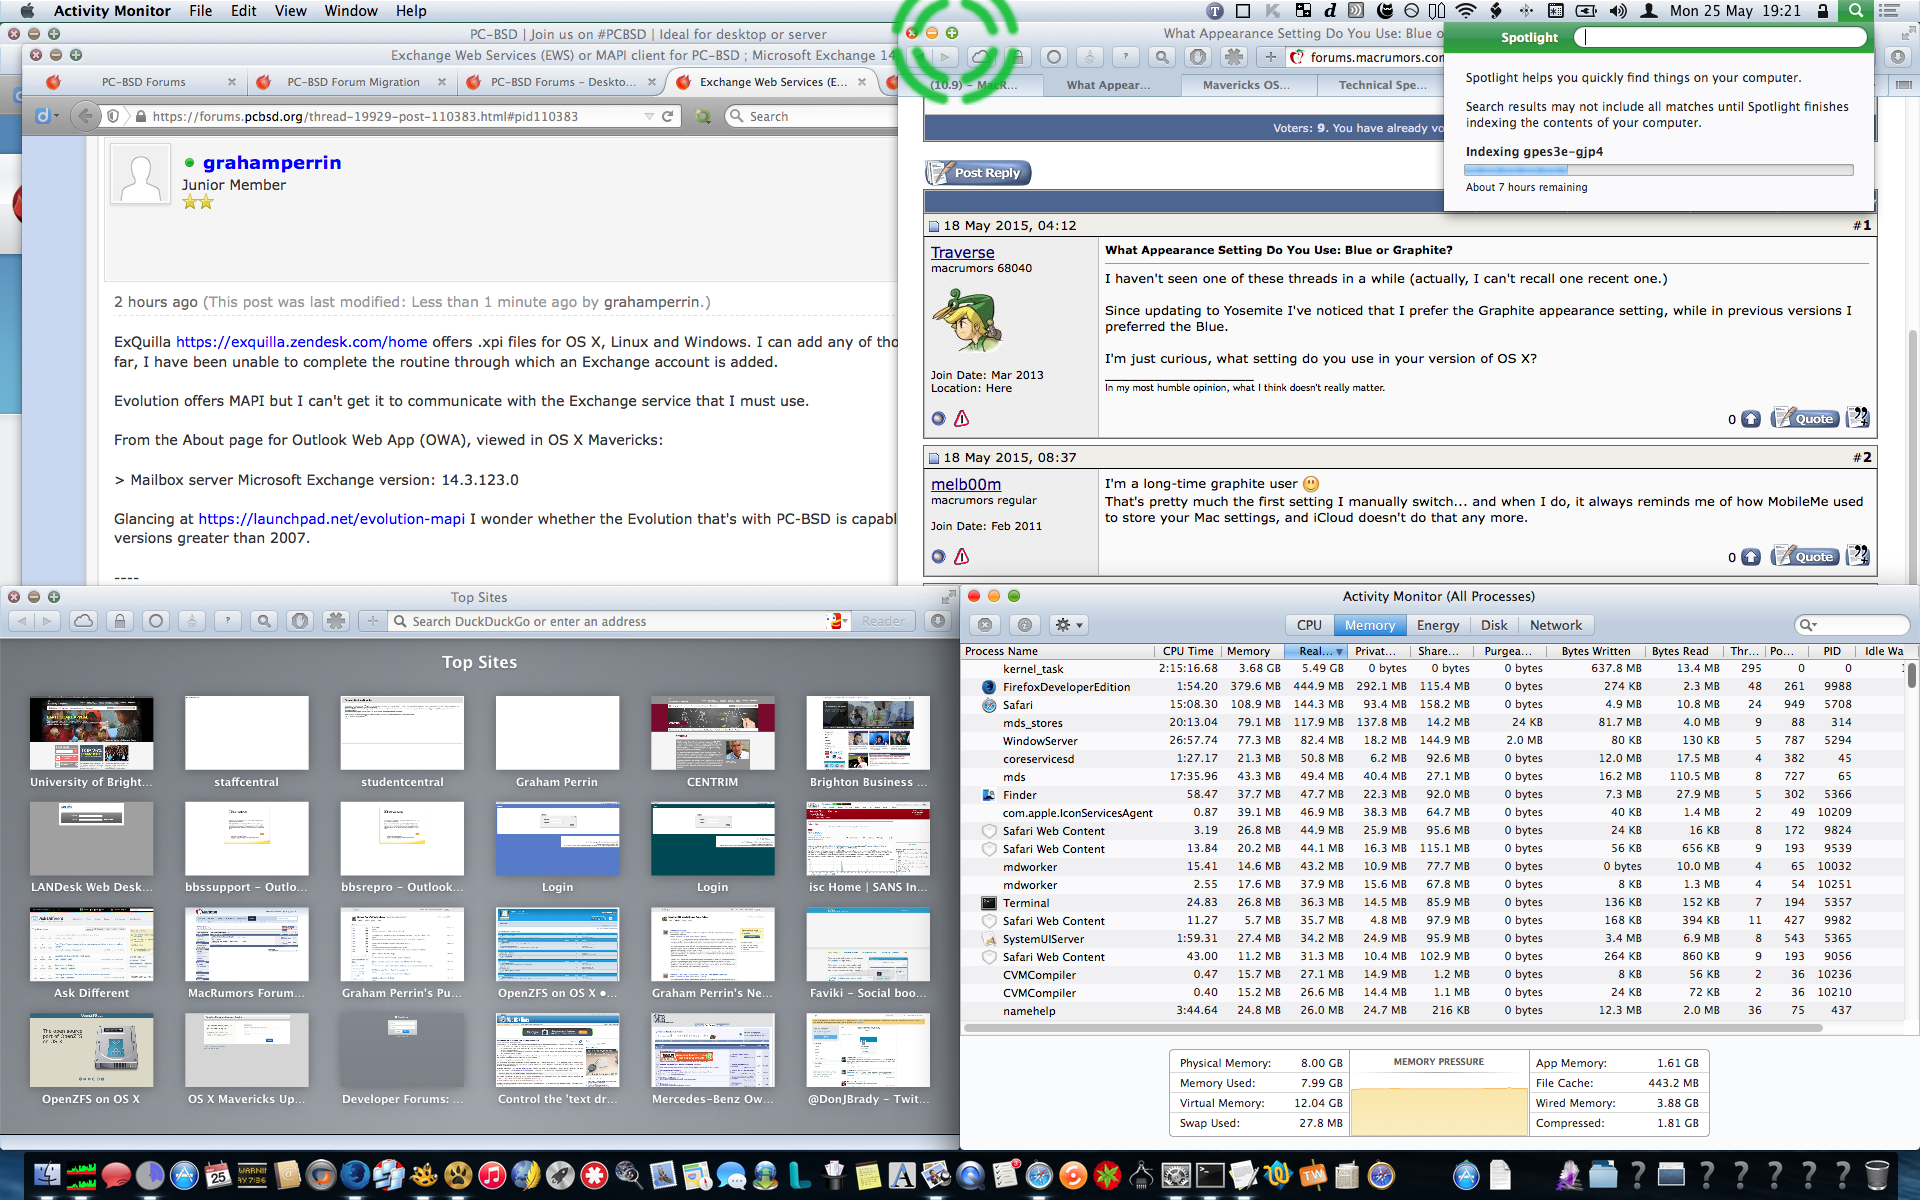This screenshot has width=1920, height=1200.
Task: Launch iTunes from the Dock
Action: (491, 1175)
